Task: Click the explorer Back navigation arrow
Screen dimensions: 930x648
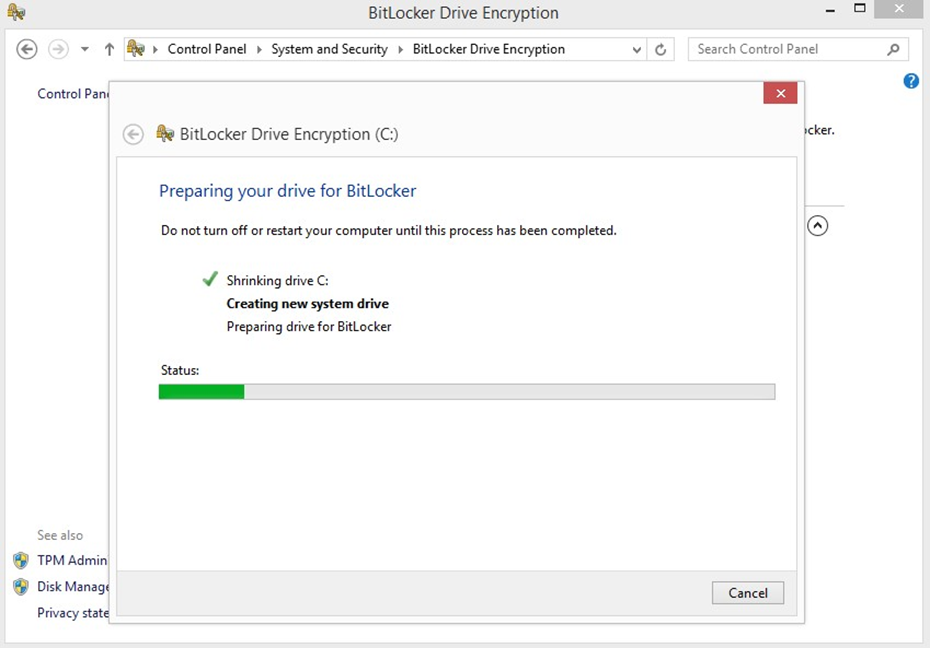Action: 27,49
